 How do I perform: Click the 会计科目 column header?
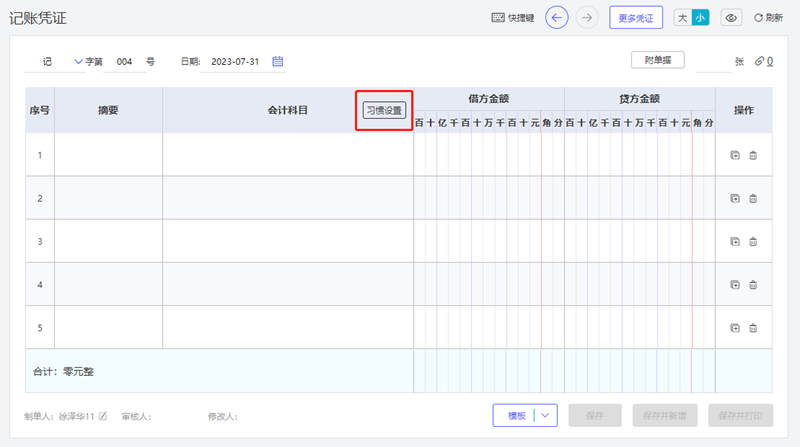(x=288, y=110)
